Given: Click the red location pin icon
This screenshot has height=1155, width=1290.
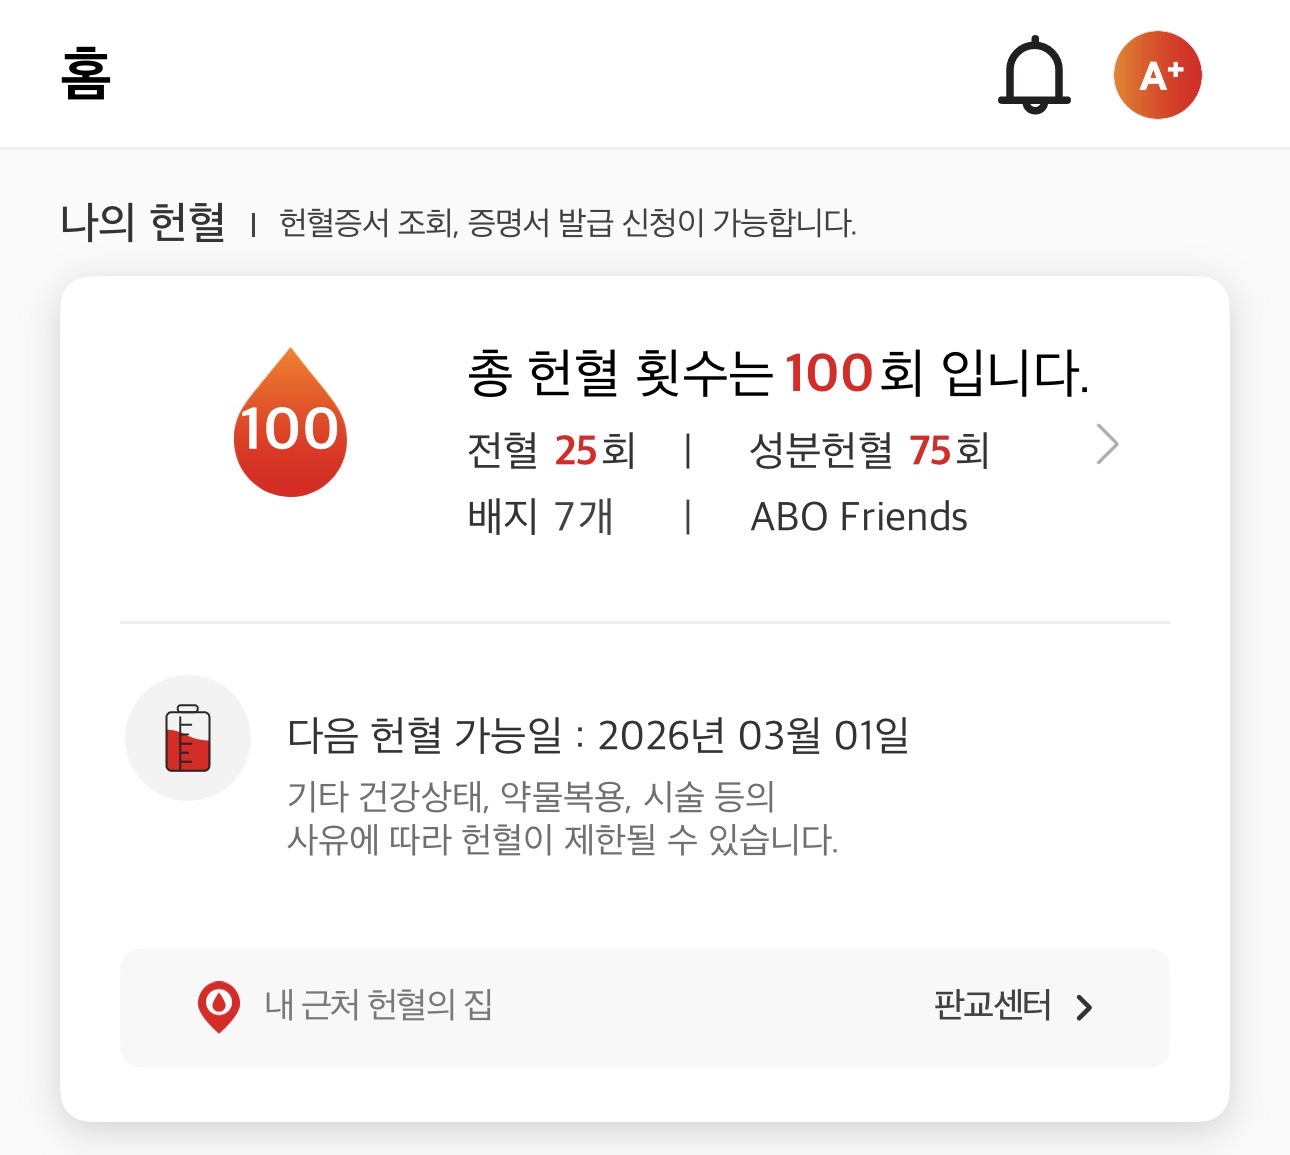Looking at the screenshot, I should click(x=219, y=1006).
